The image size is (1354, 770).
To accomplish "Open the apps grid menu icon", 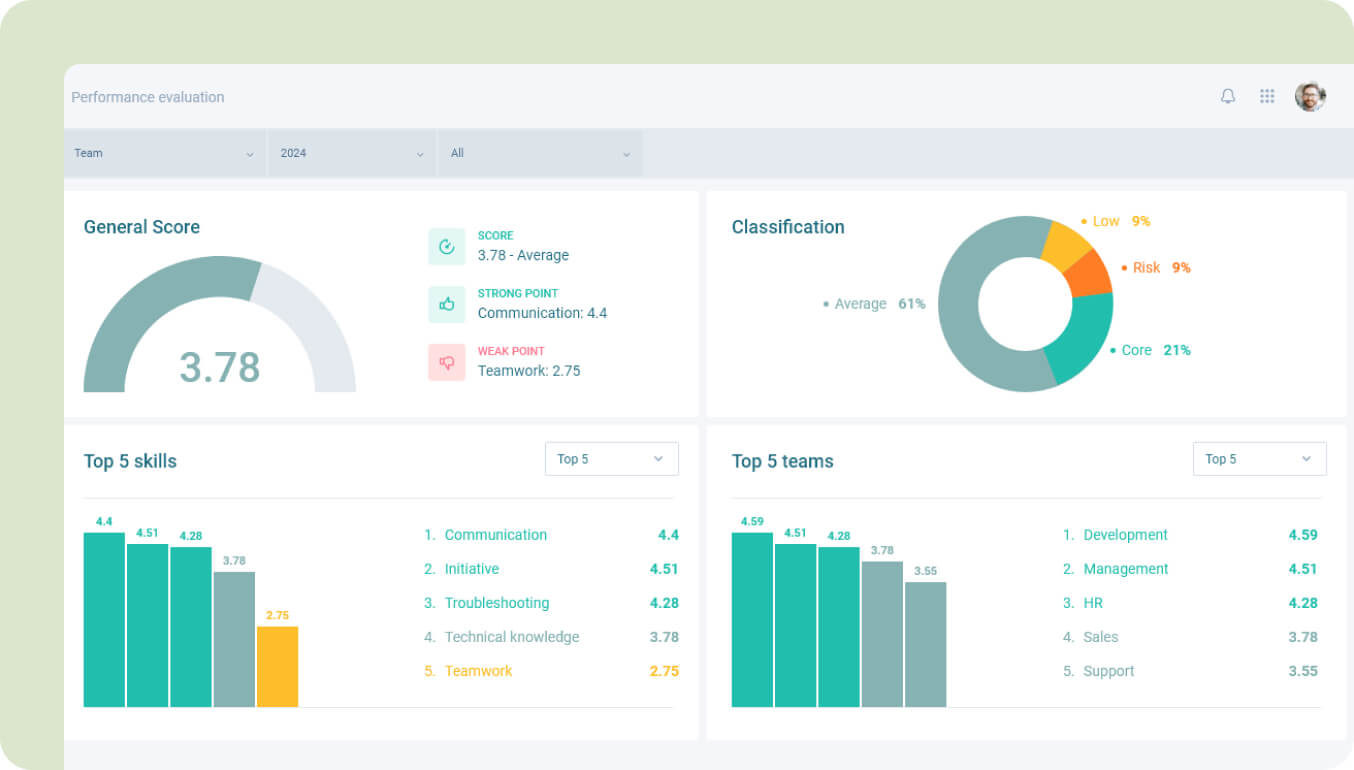I will [x=1267, y=96].
